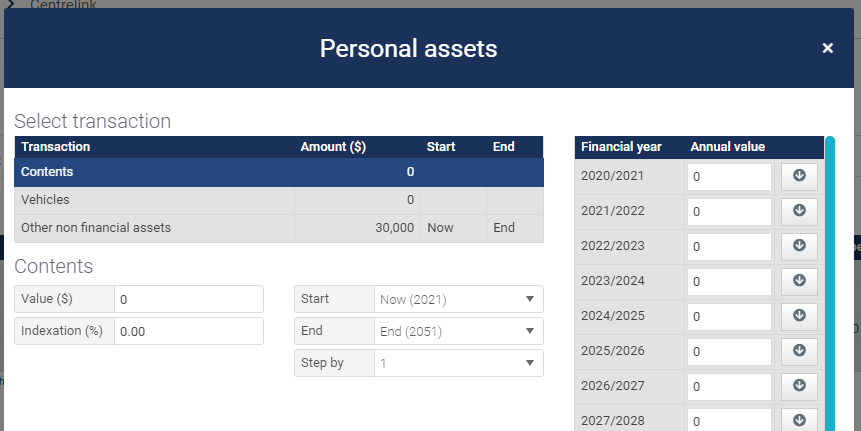Screen dimensions: 861x431
Task: Open the End year dropdown
Action: 459,331
